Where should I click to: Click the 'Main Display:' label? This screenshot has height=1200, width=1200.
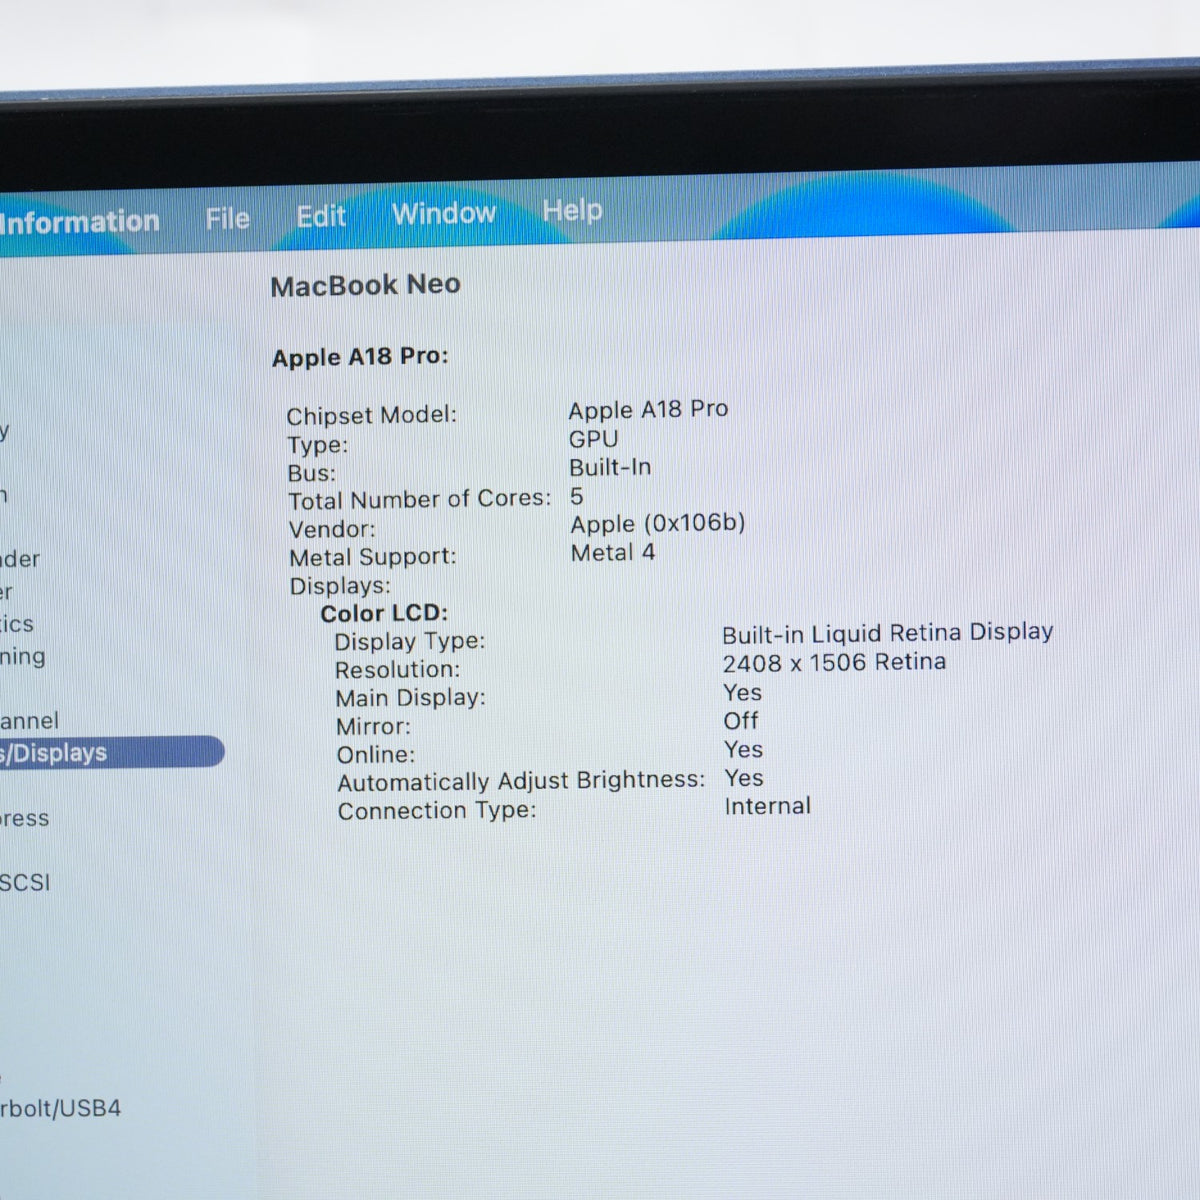coord(410,698)
